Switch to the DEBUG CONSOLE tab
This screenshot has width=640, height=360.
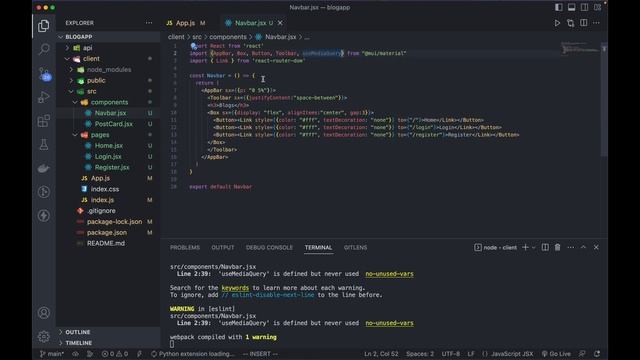click(x=269, y=247)
